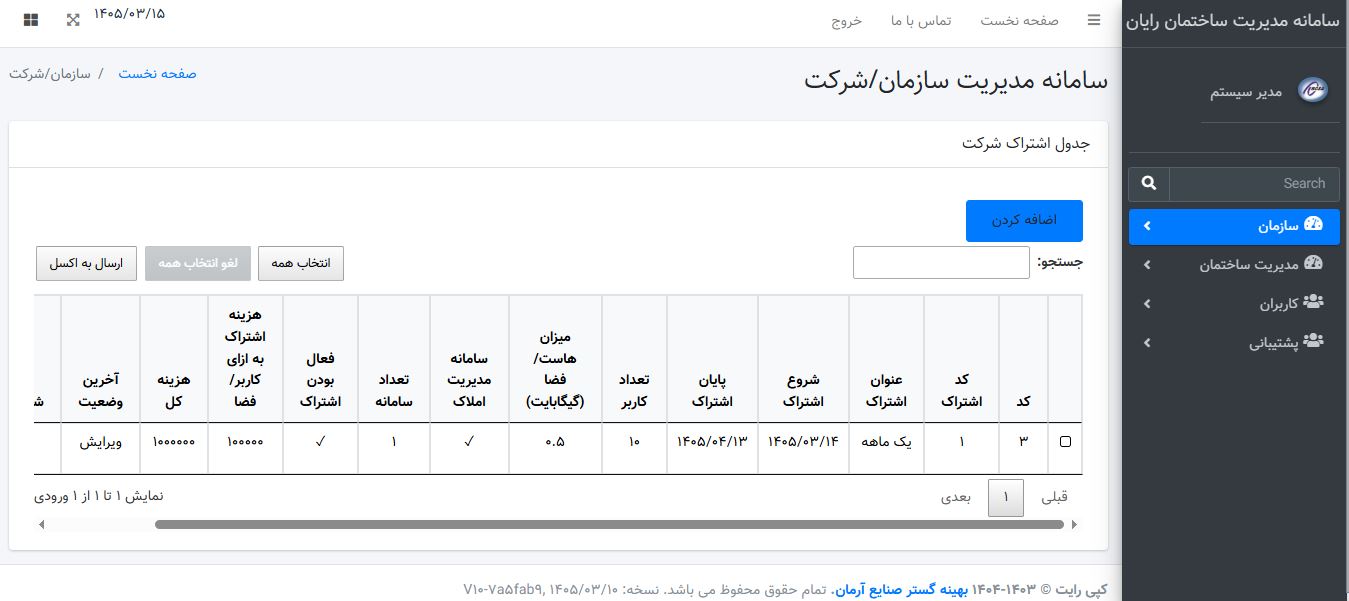The height and width of the screenshot is (601, 1349).
Task: Click the blue اضافه کردن button
Action: point(1024,221)
